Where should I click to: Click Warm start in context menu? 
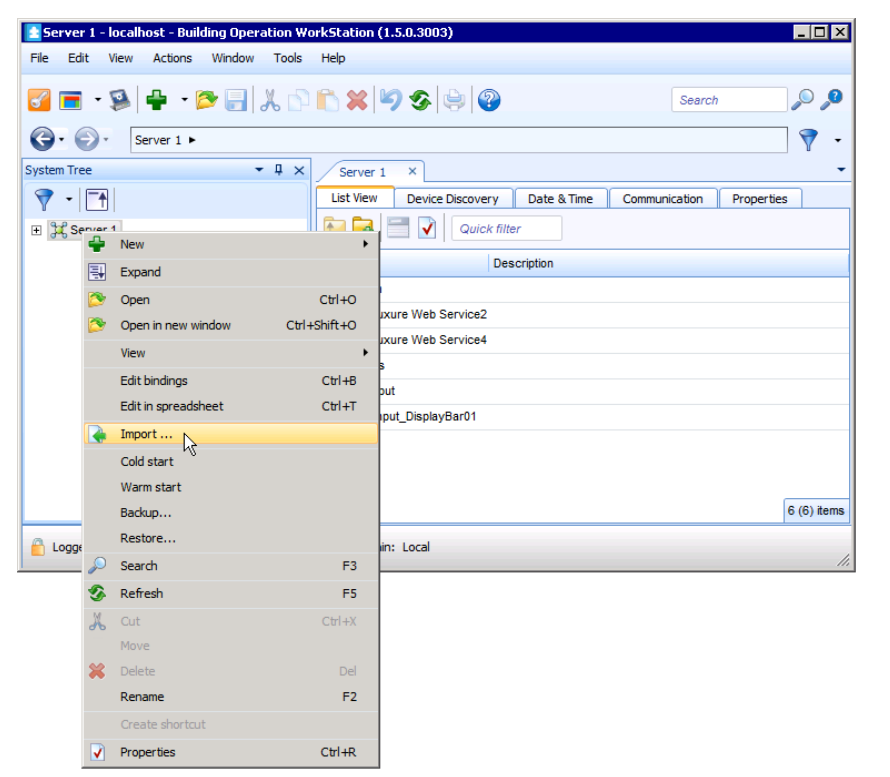pyautogui.click(x=151, y=487)
